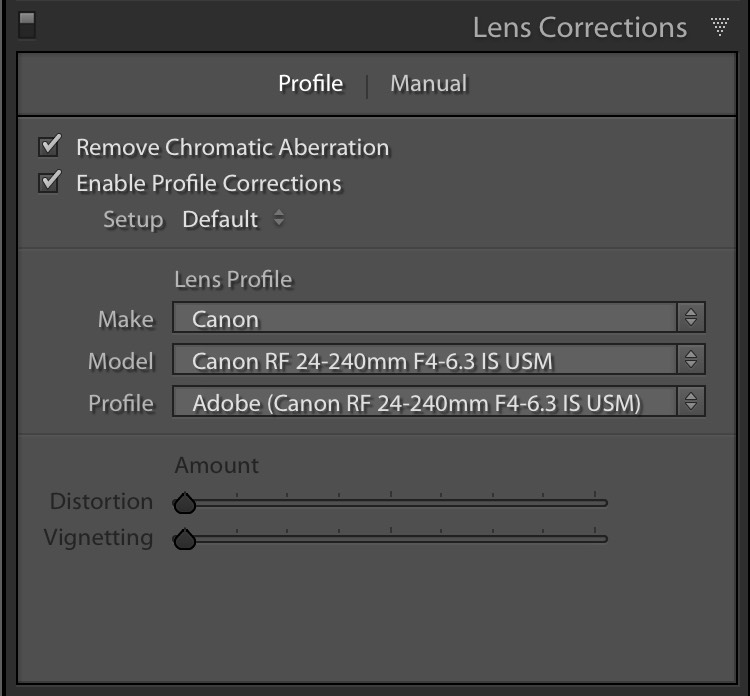Click the Model field stepper arrows
The width and height of the screenshot is (750, 696).
(691, 359)
